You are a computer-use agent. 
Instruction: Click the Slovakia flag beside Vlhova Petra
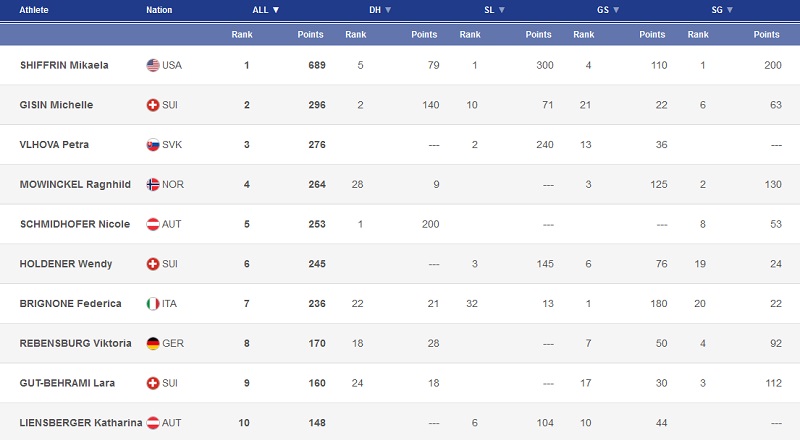[153, 145]
